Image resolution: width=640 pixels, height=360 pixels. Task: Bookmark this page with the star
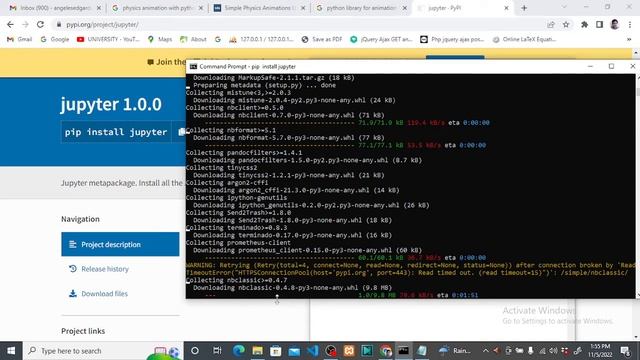point(566,24)
